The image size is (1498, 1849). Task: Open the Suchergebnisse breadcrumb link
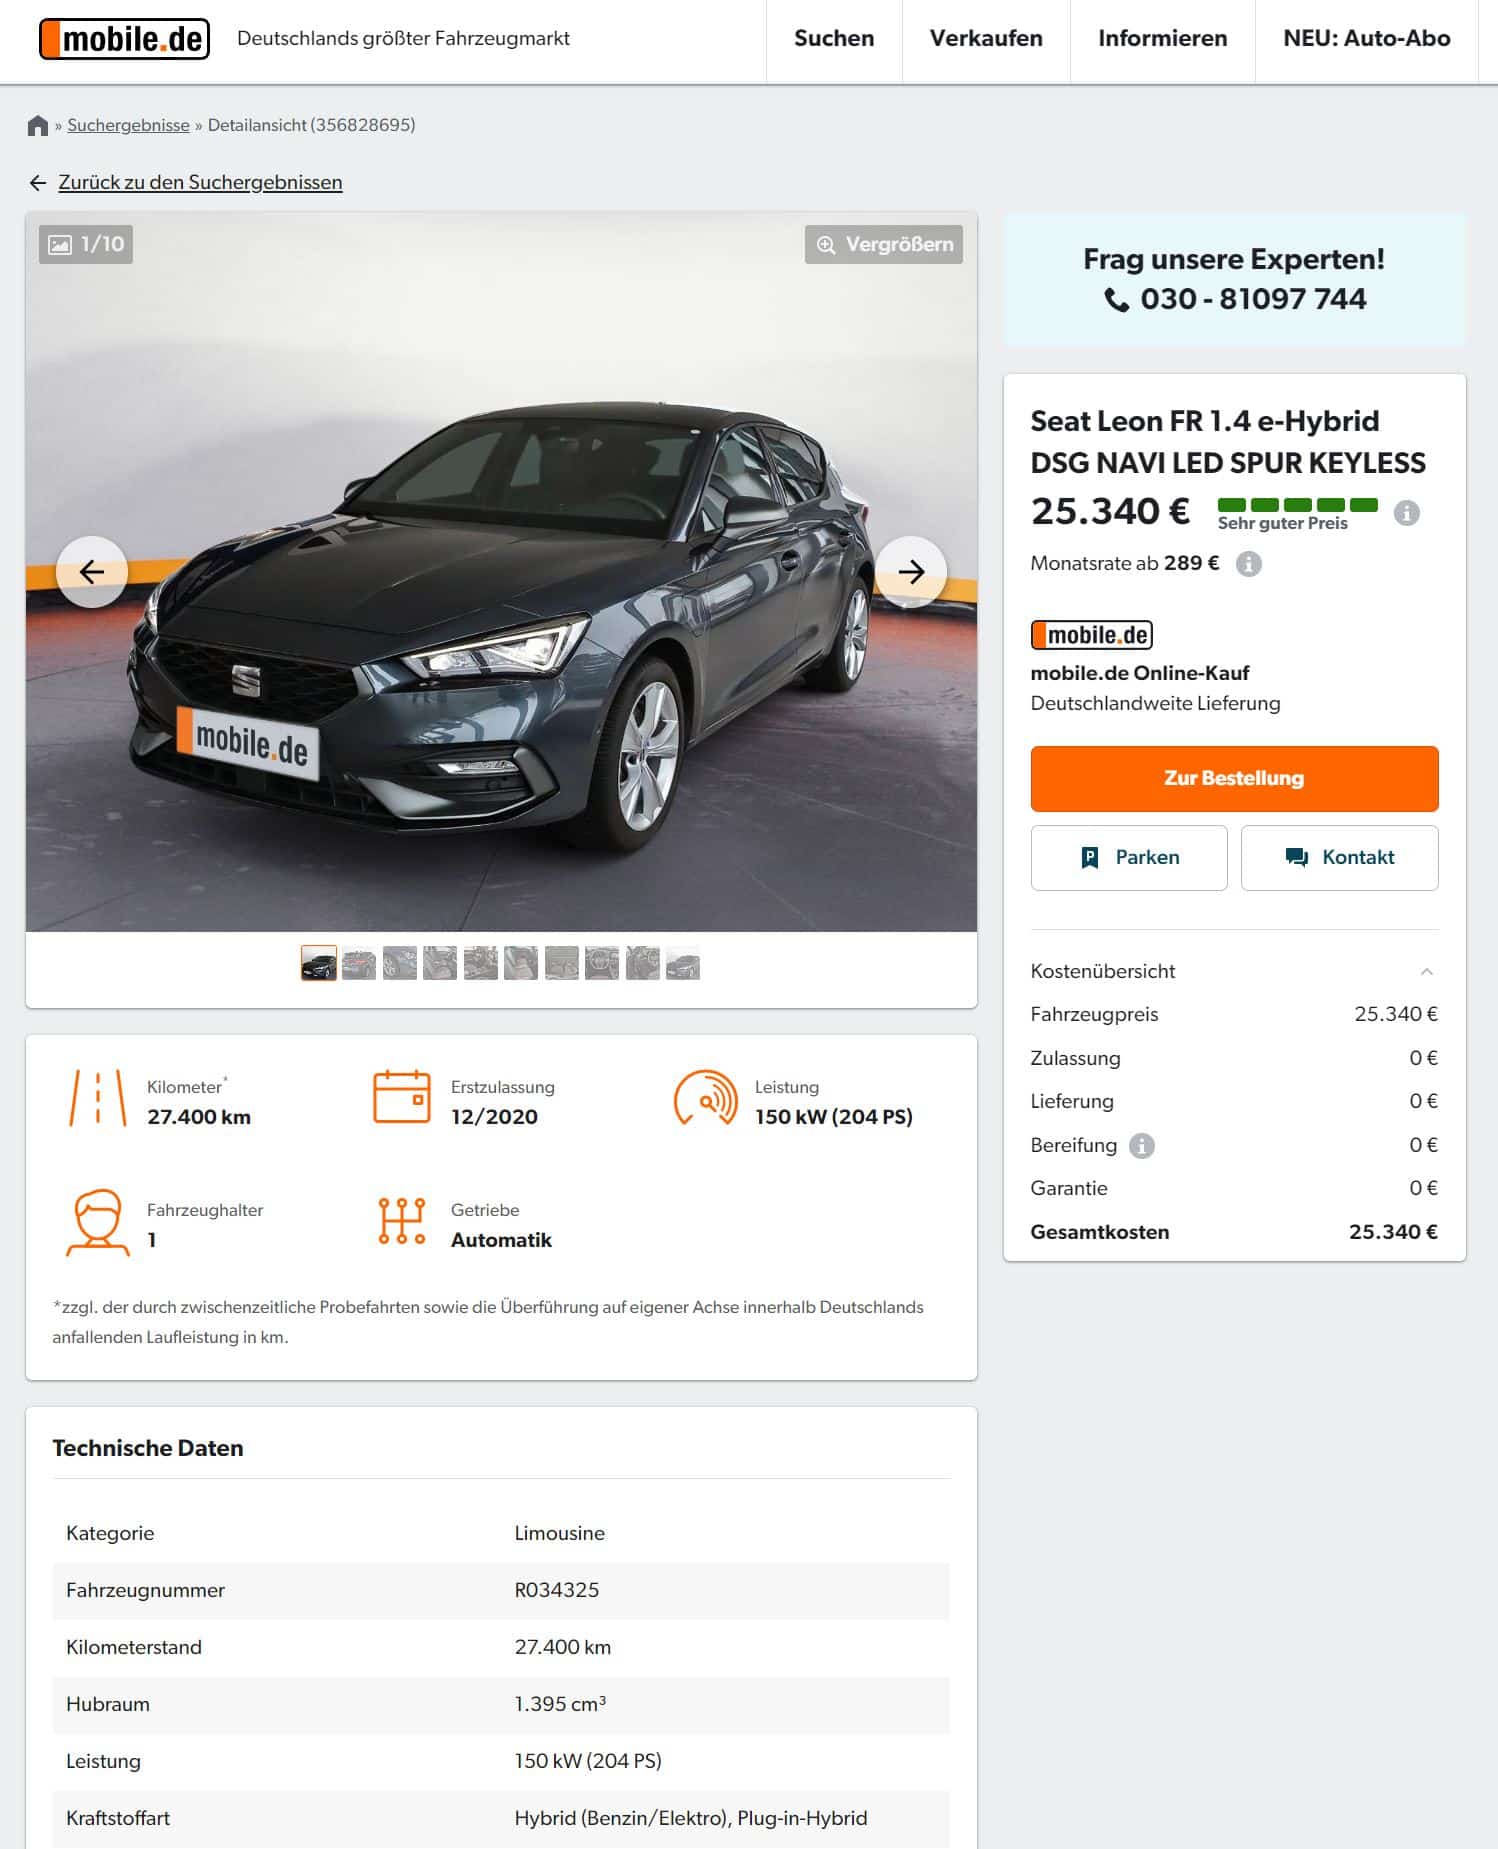(128, 125)
